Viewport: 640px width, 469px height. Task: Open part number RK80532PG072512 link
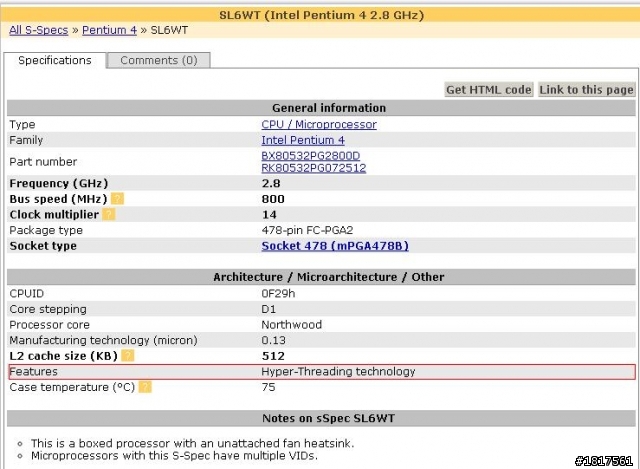(313, 168)
